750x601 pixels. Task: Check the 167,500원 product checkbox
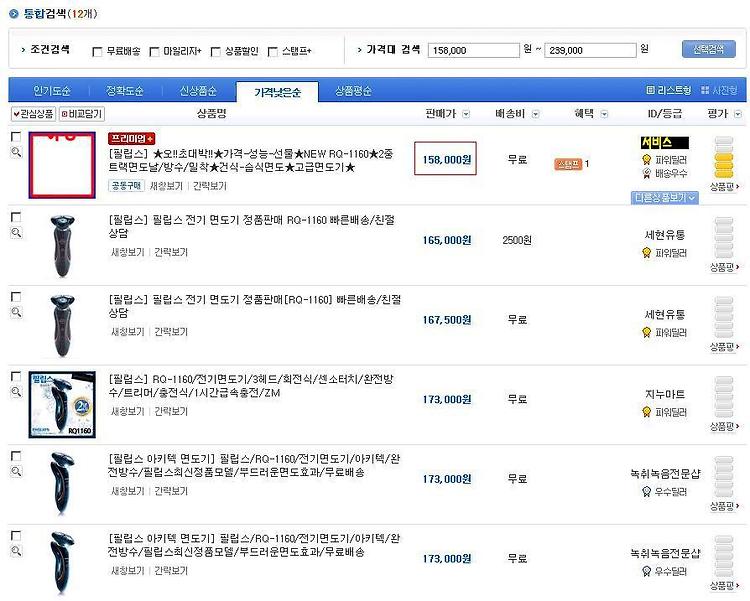(16, 297)
